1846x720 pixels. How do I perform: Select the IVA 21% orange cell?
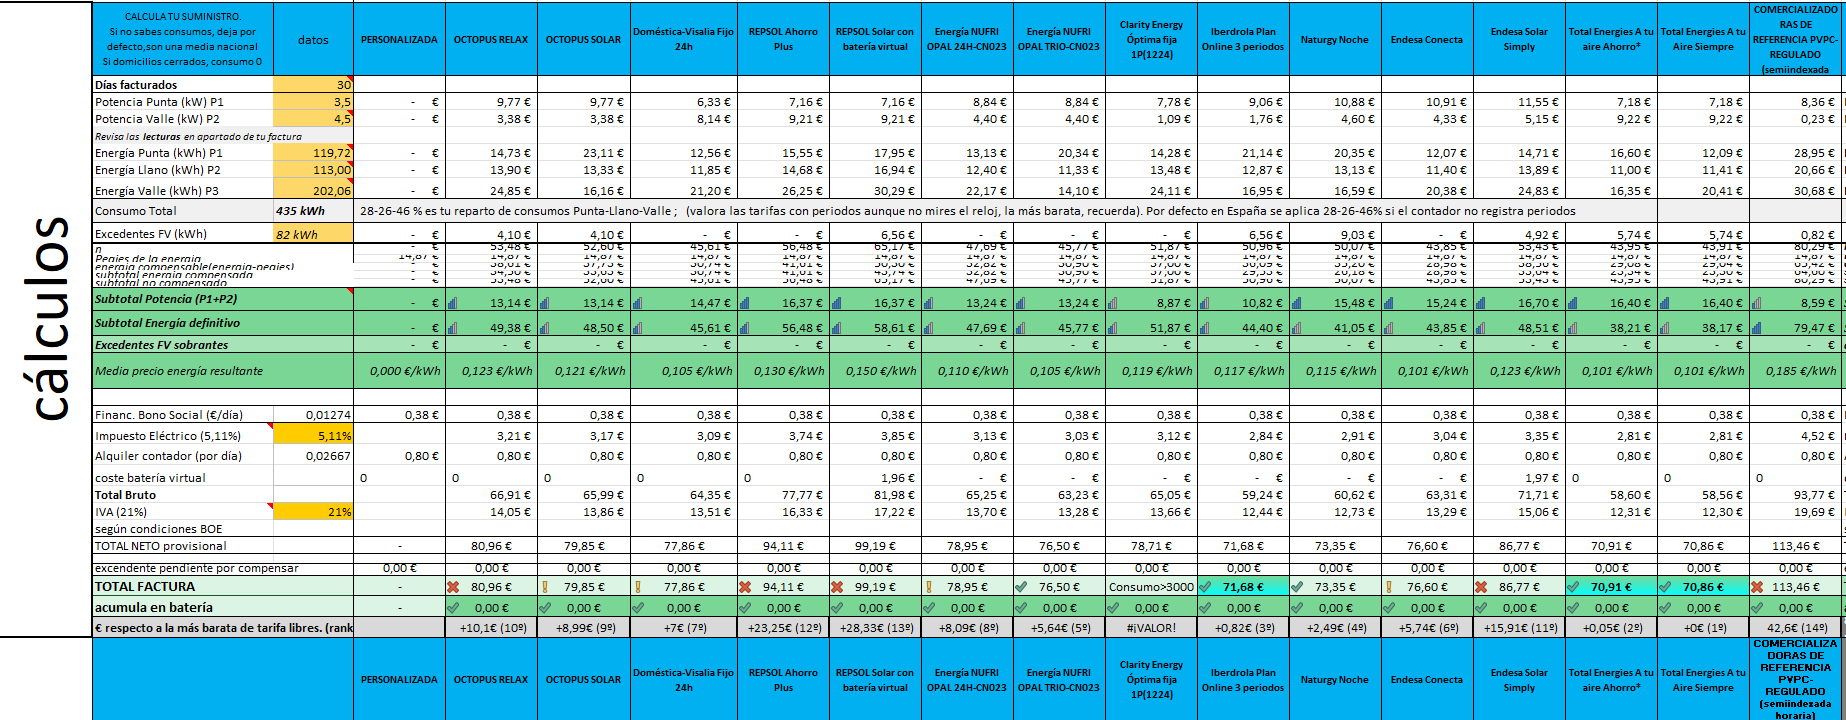click(x=313, y=512)
